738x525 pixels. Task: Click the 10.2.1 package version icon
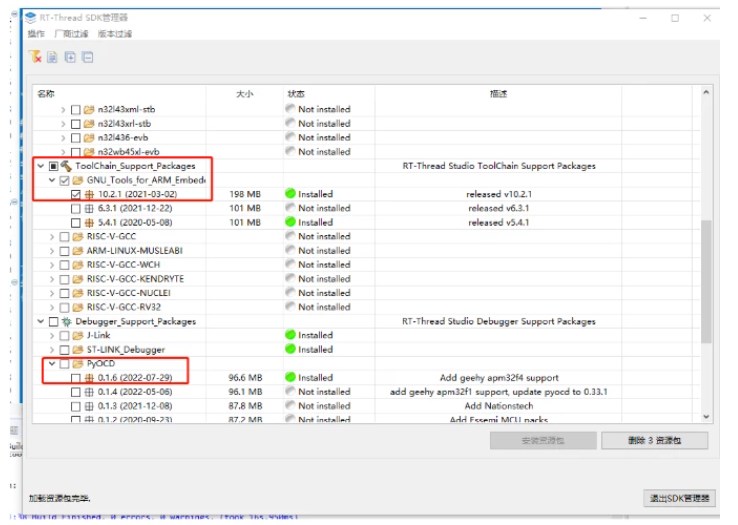[x=89, y=194]
